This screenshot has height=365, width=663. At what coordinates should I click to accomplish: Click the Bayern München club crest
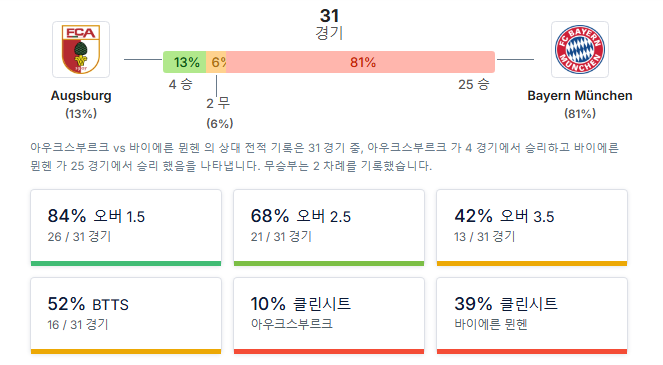tap(580, 49)
